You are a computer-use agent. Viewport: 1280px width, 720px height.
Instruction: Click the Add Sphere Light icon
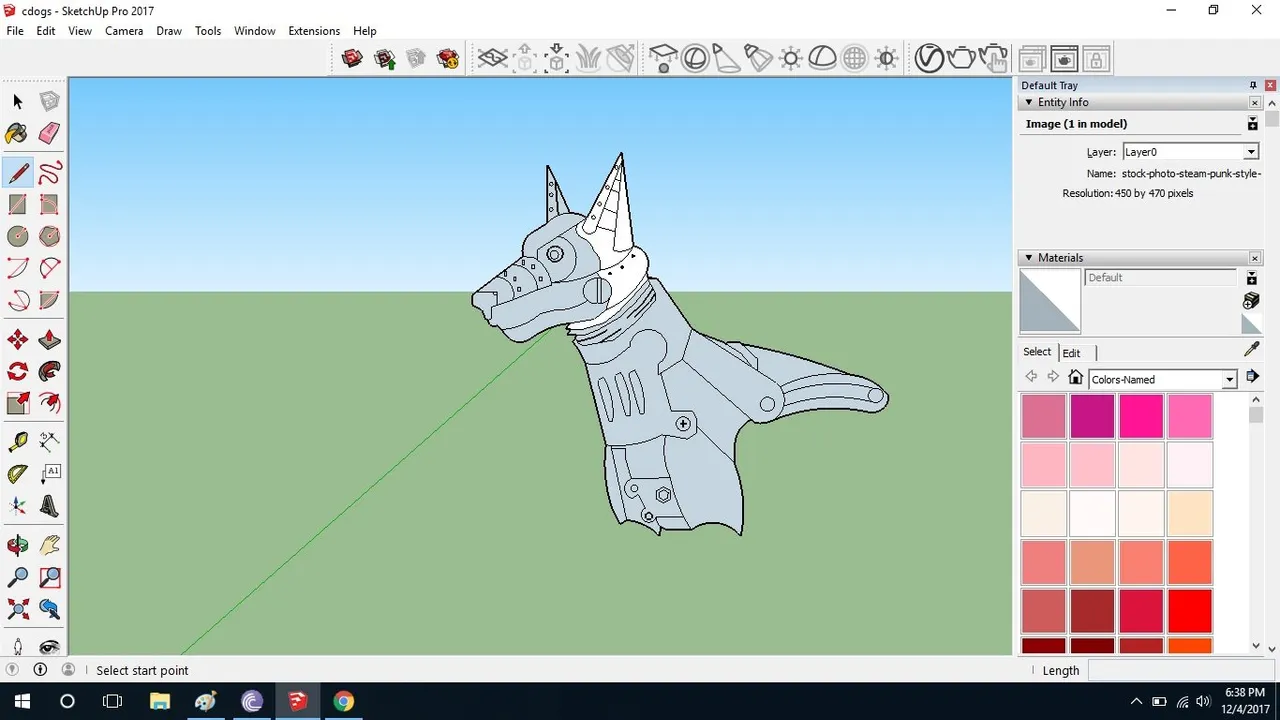coord(694,59)
